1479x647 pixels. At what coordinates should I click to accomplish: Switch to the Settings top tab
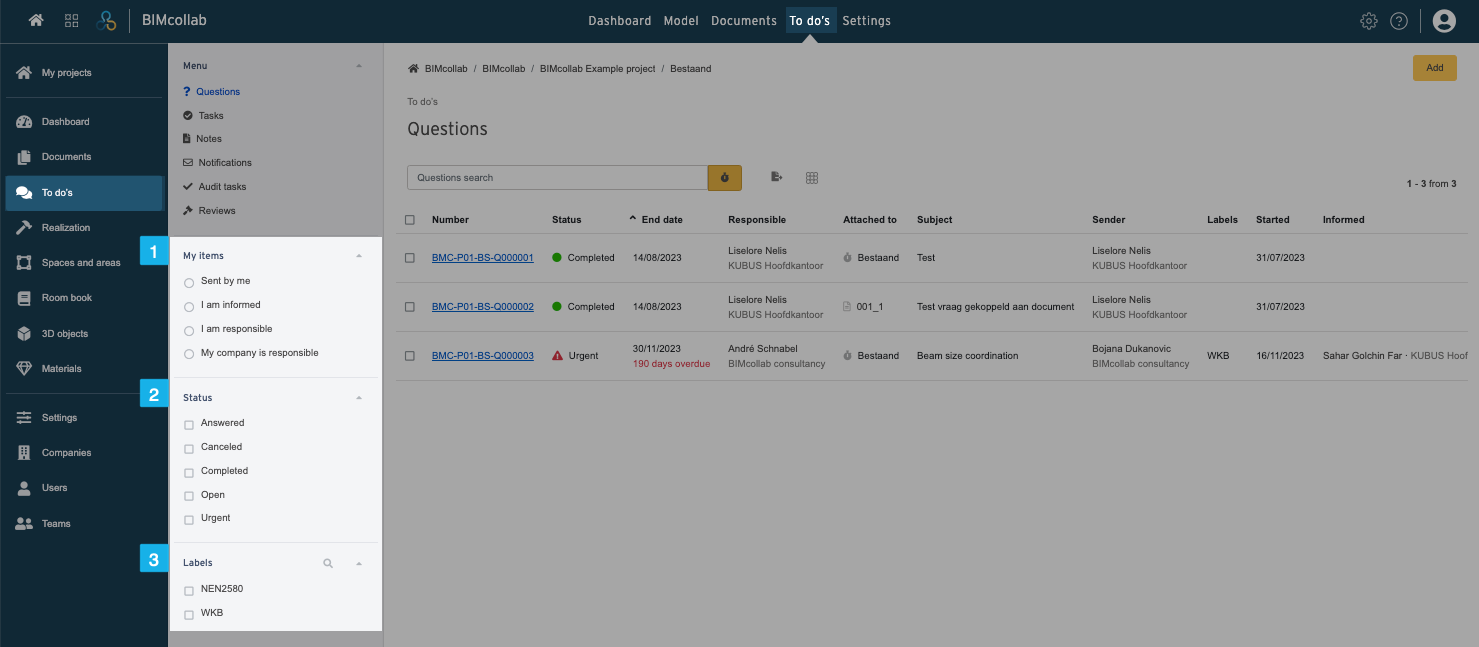coord(866,21)
